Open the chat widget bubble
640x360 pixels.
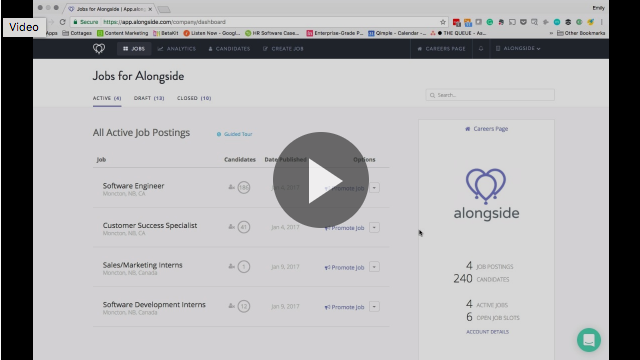589,340
